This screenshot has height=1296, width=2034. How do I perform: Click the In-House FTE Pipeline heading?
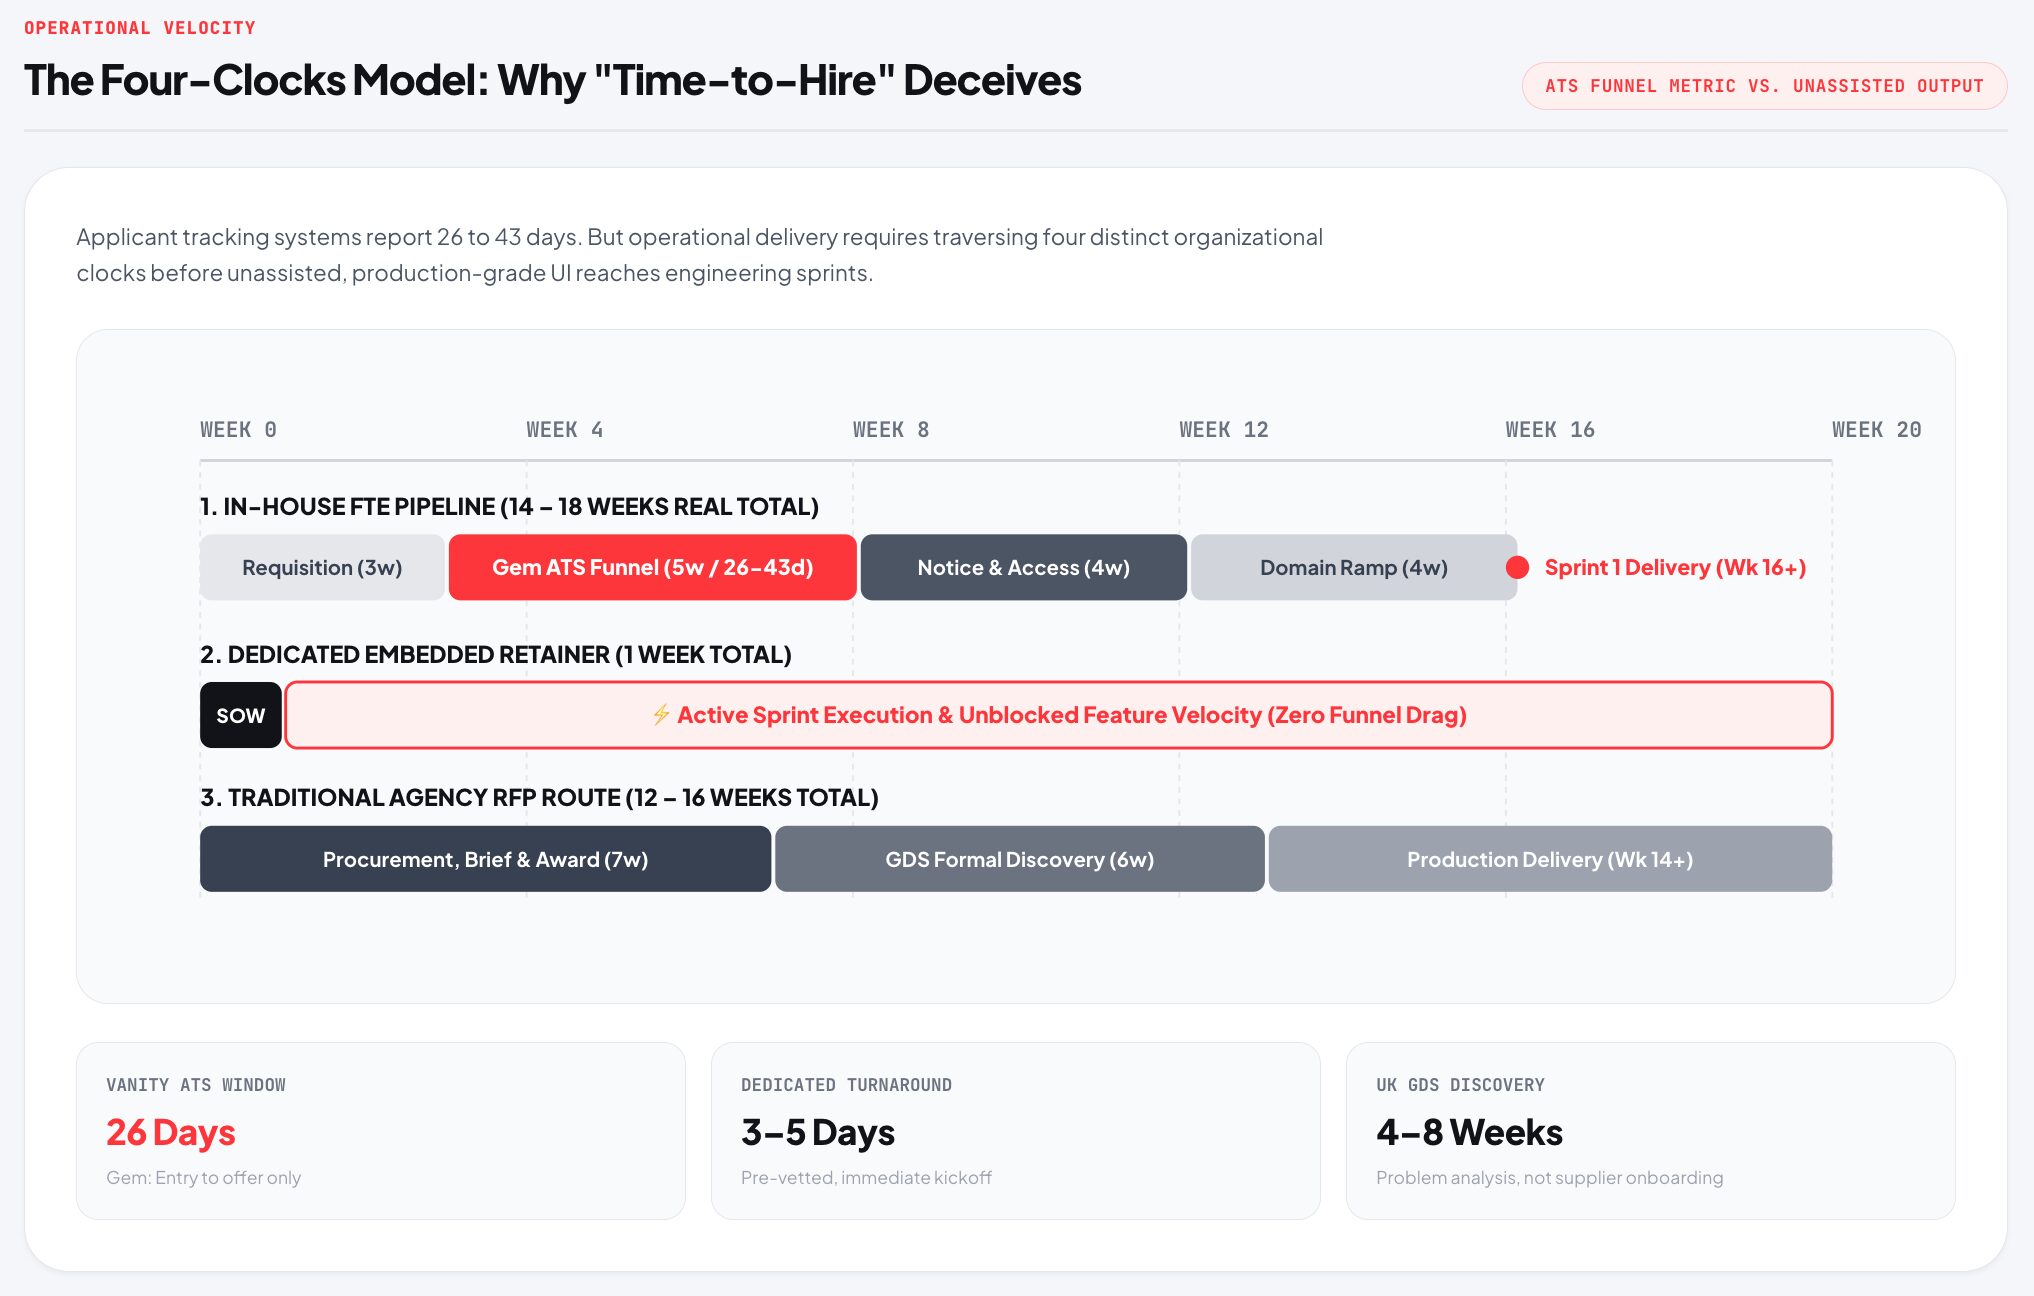click(x=509, y=506)
